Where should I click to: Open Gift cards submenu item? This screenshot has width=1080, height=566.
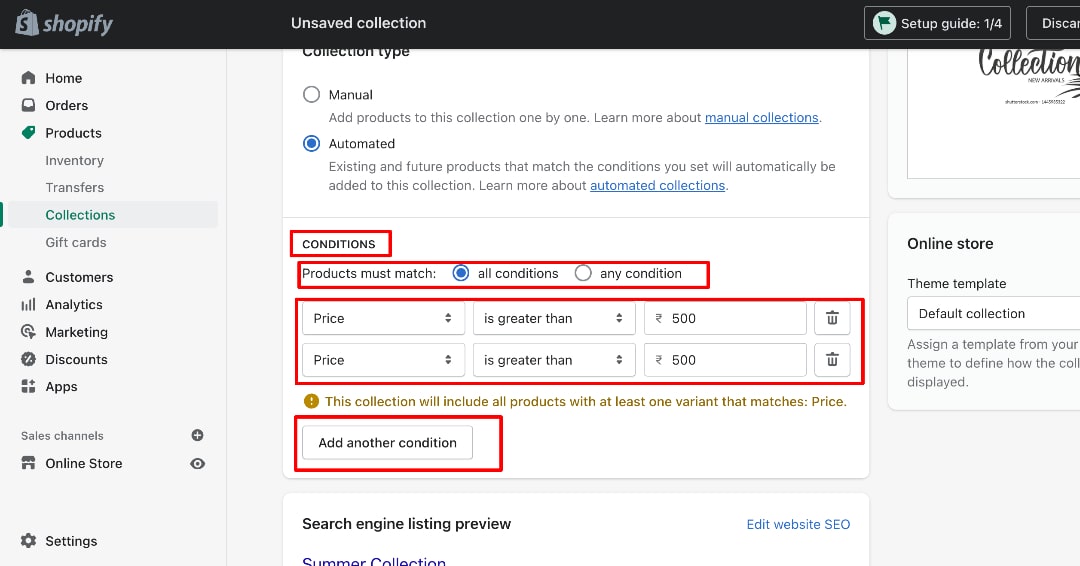(76, 242)
